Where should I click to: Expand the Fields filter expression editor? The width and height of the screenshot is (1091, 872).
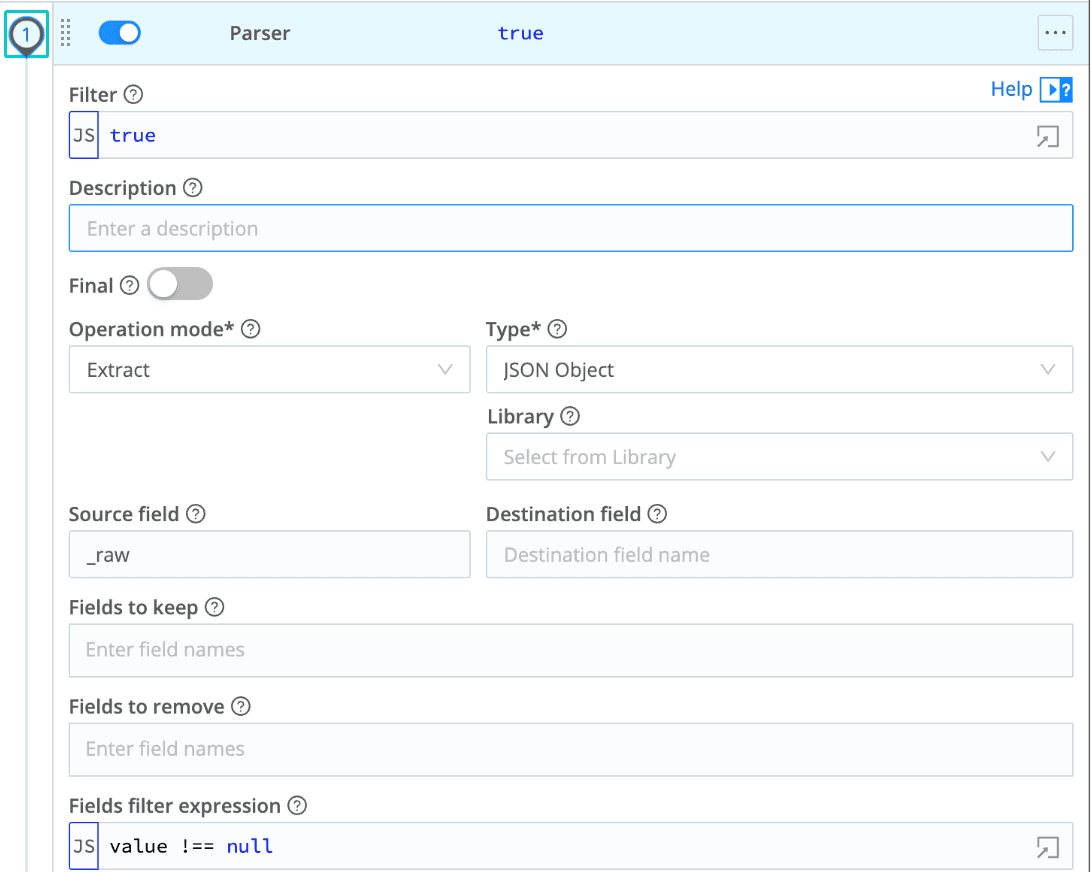(x=1047, y=847)
